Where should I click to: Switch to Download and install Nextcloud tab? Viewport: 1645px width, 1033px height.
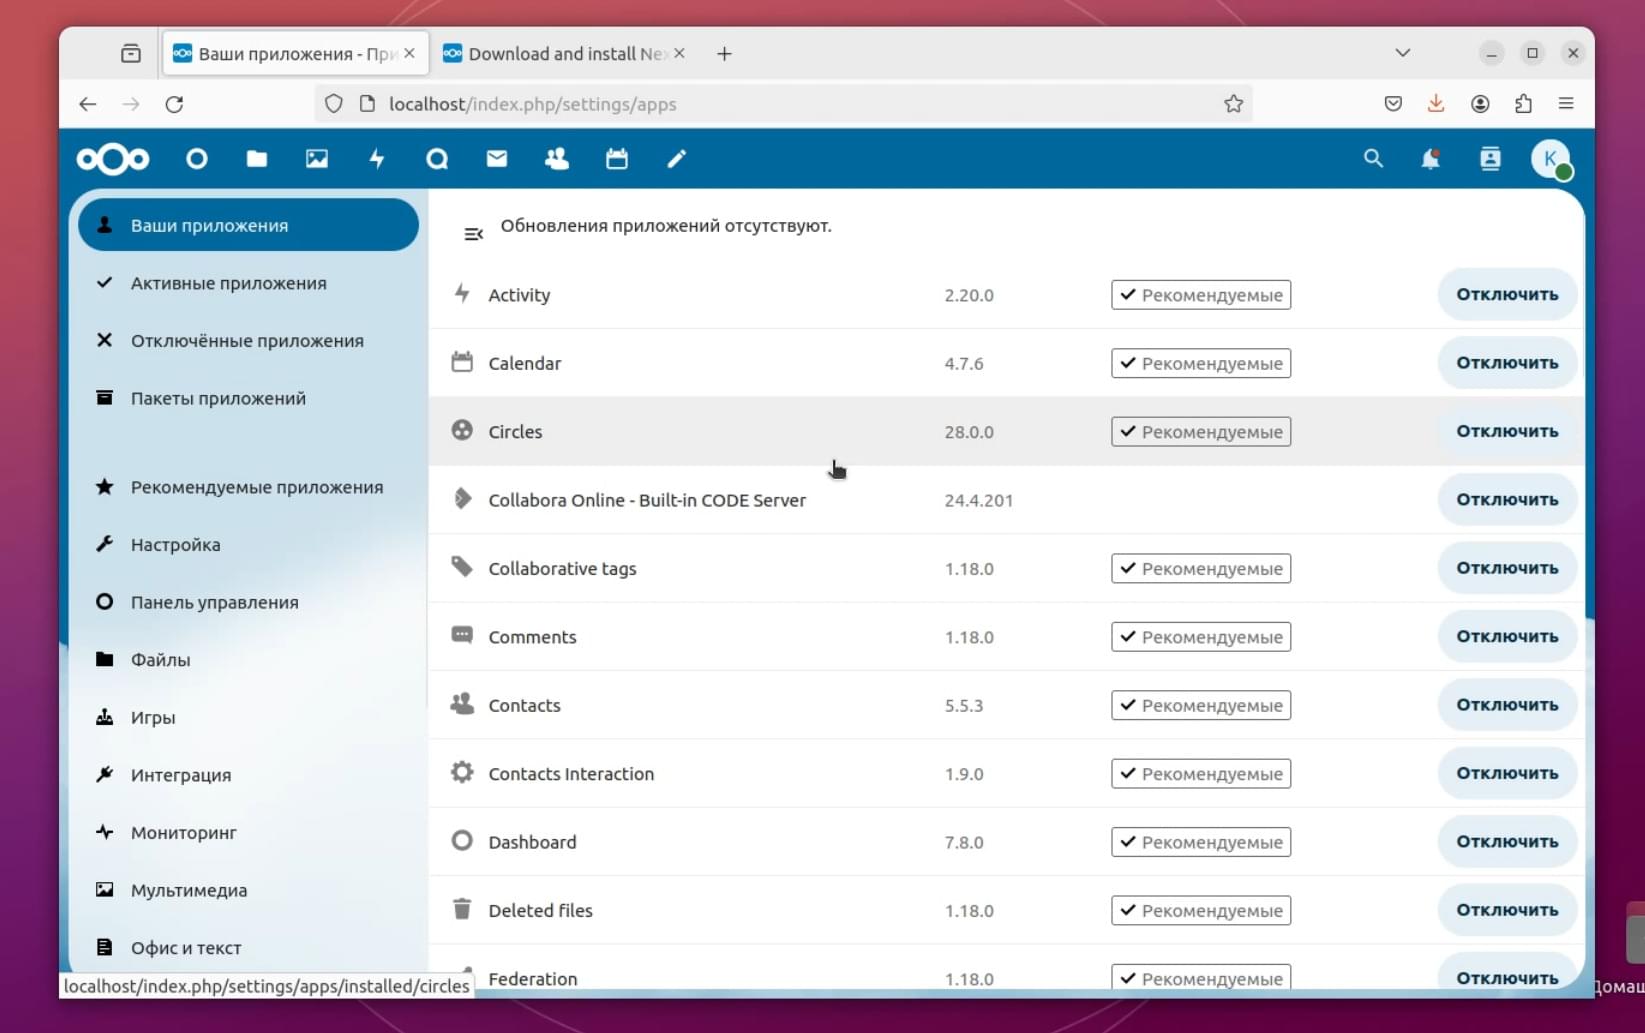566,54
